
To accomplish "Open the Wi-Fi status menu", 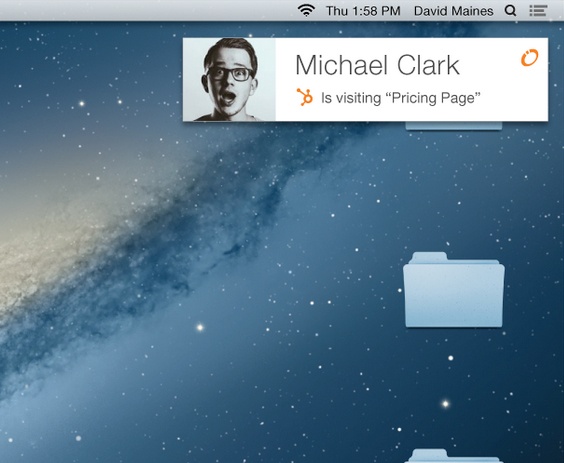I will [x=306, y=10].
